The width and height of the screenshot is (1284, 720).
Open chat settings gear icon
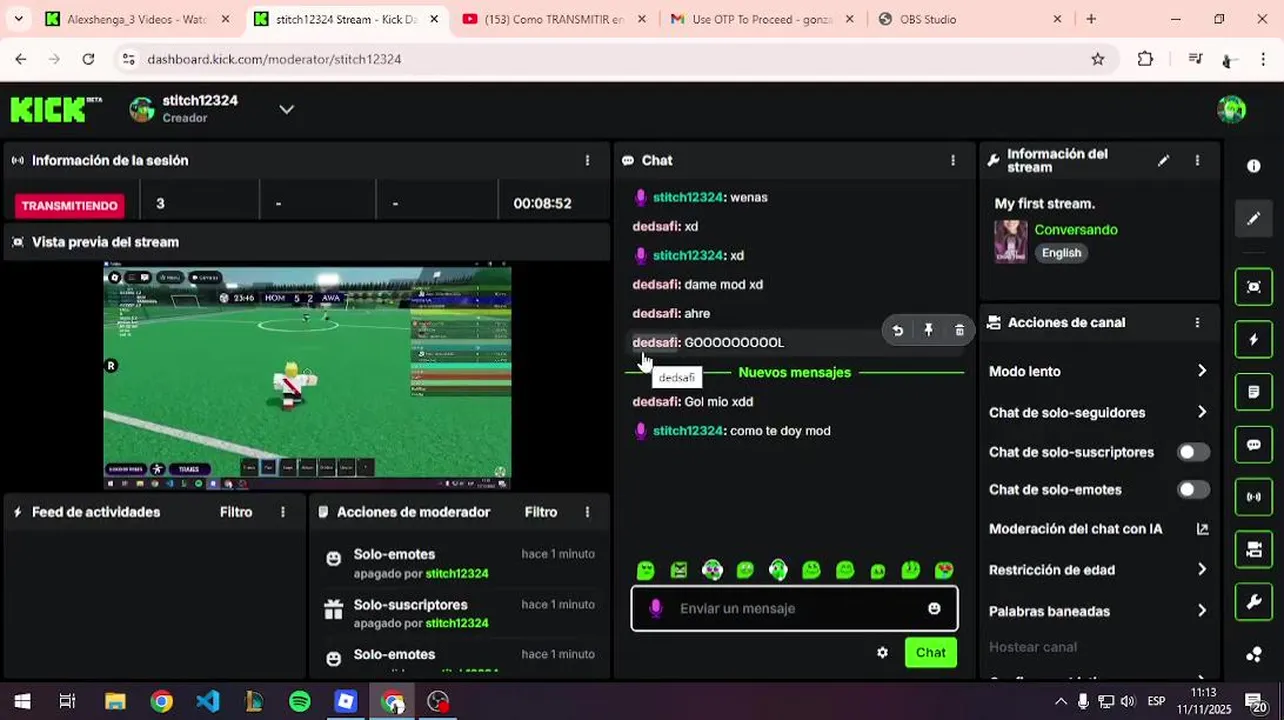pos(882,652)
